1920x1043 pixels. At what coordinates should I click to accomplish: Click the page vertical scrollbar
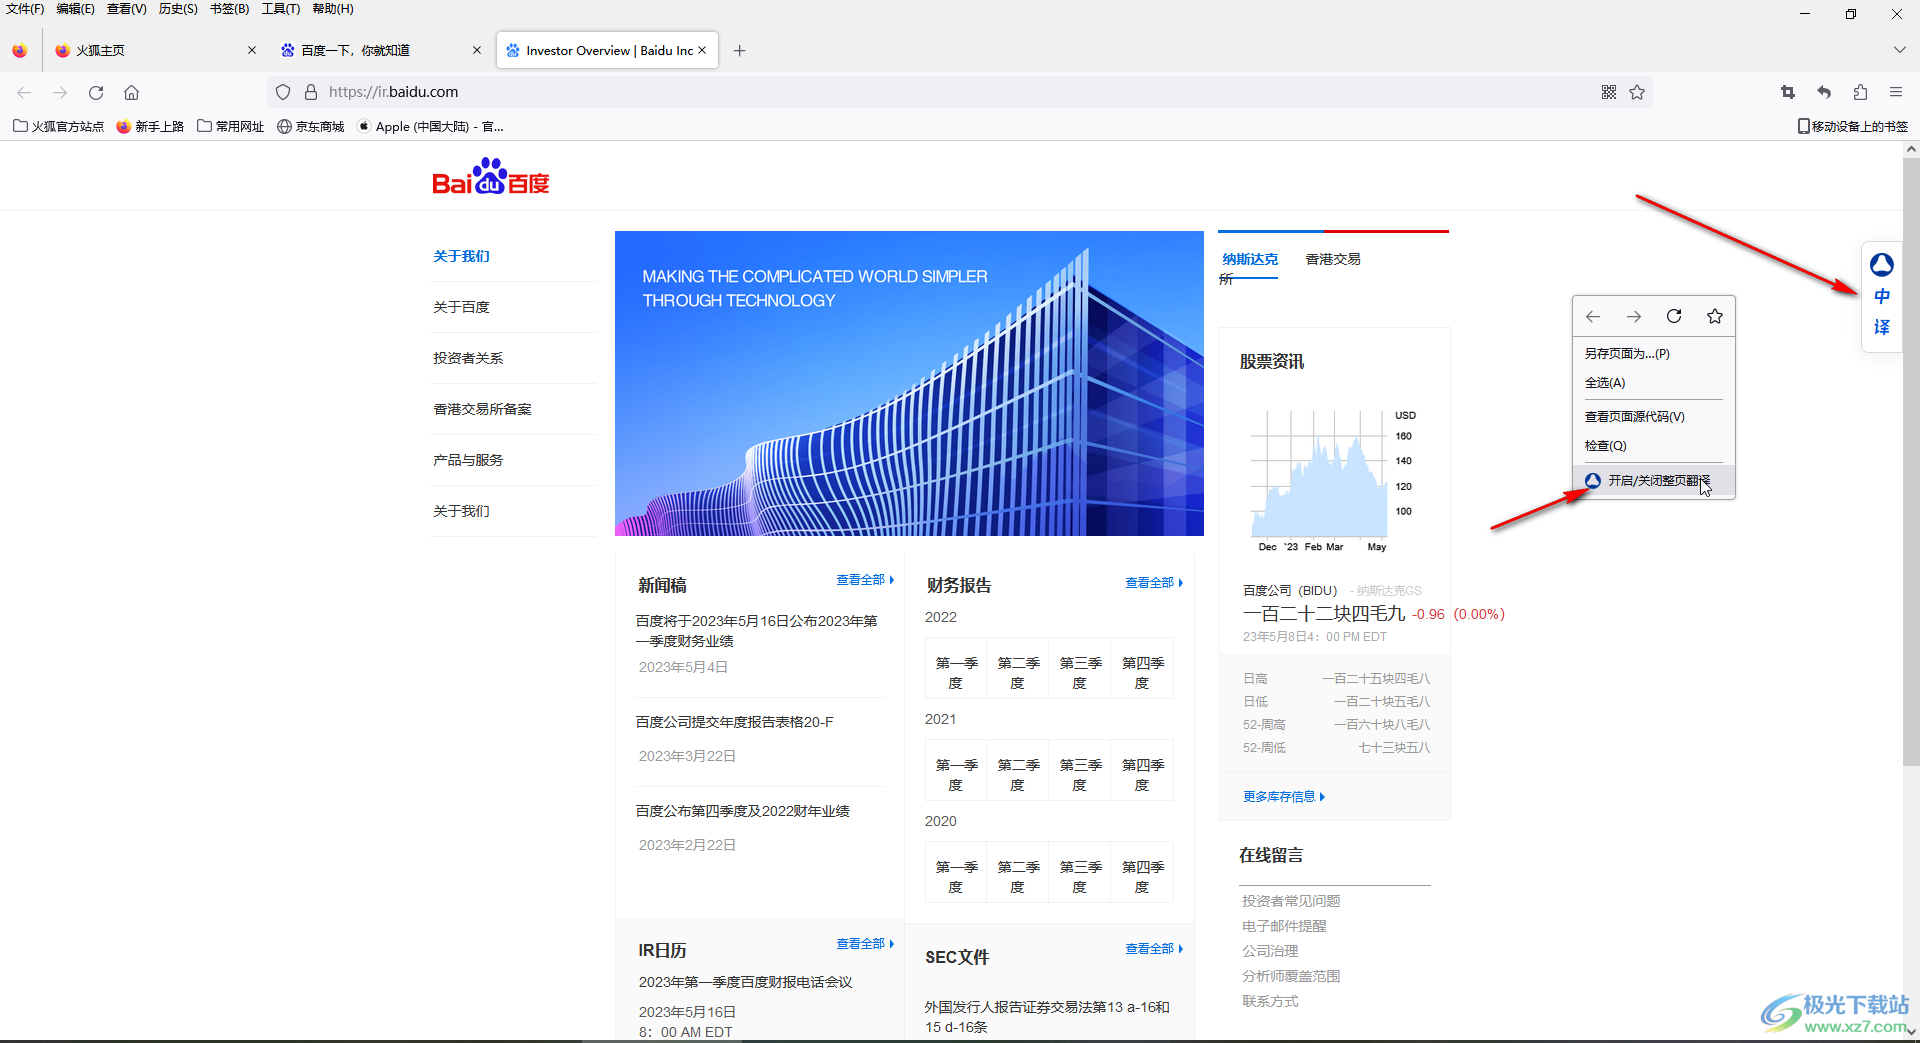pyautogui.click(x=1911, y=460)
